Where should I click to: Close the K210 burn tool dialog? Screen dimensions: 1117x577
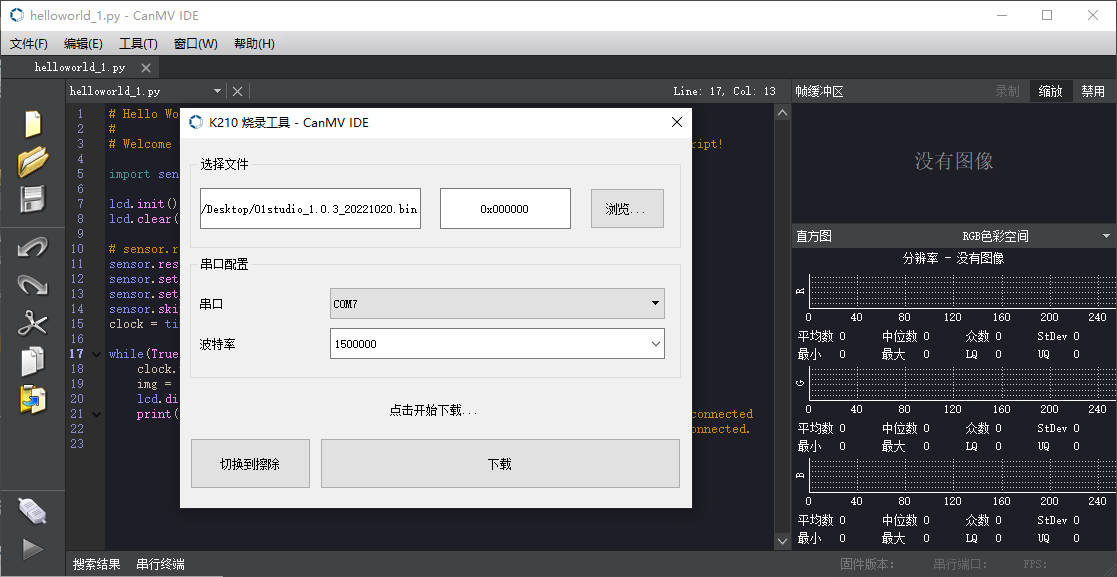[x=677, y=123]
